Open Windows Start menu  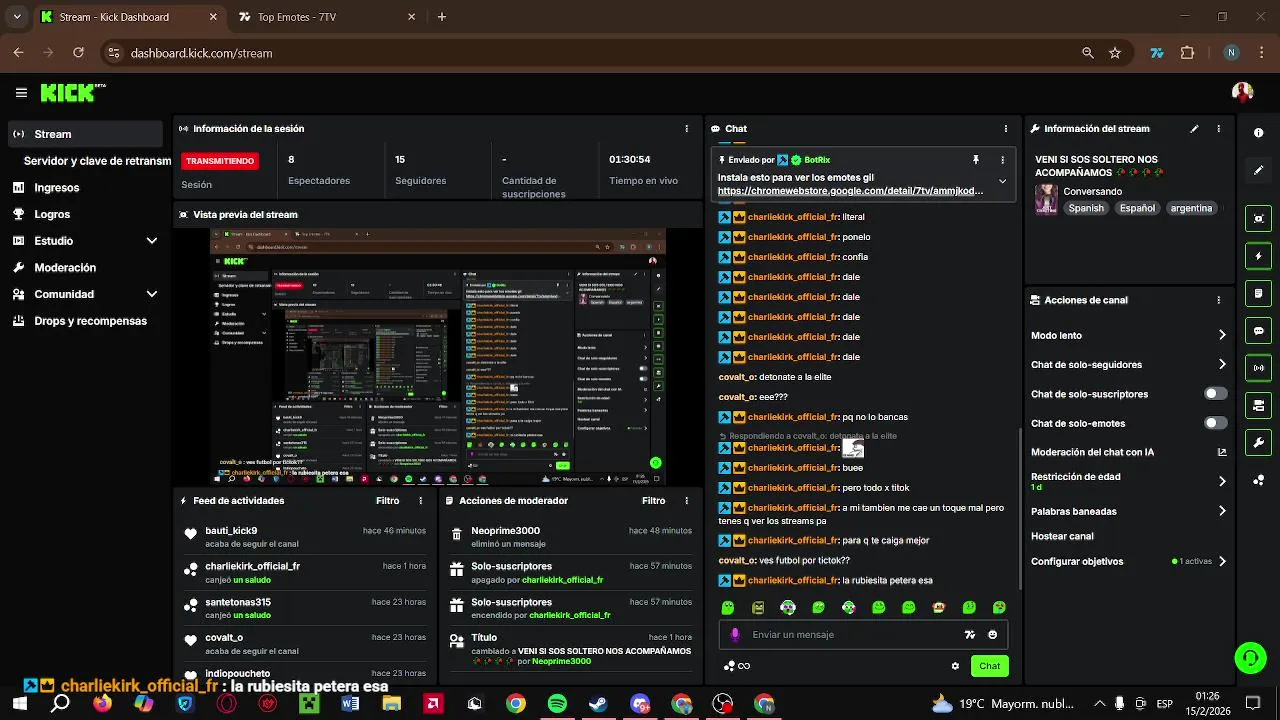[x=20, y=704]
